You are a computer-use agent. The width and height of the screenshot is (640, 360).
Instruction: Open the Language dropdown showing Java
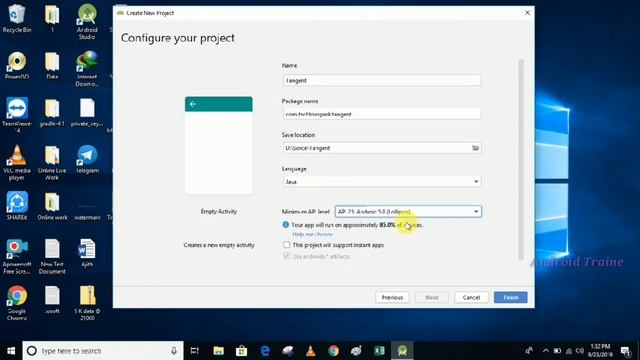382,182
